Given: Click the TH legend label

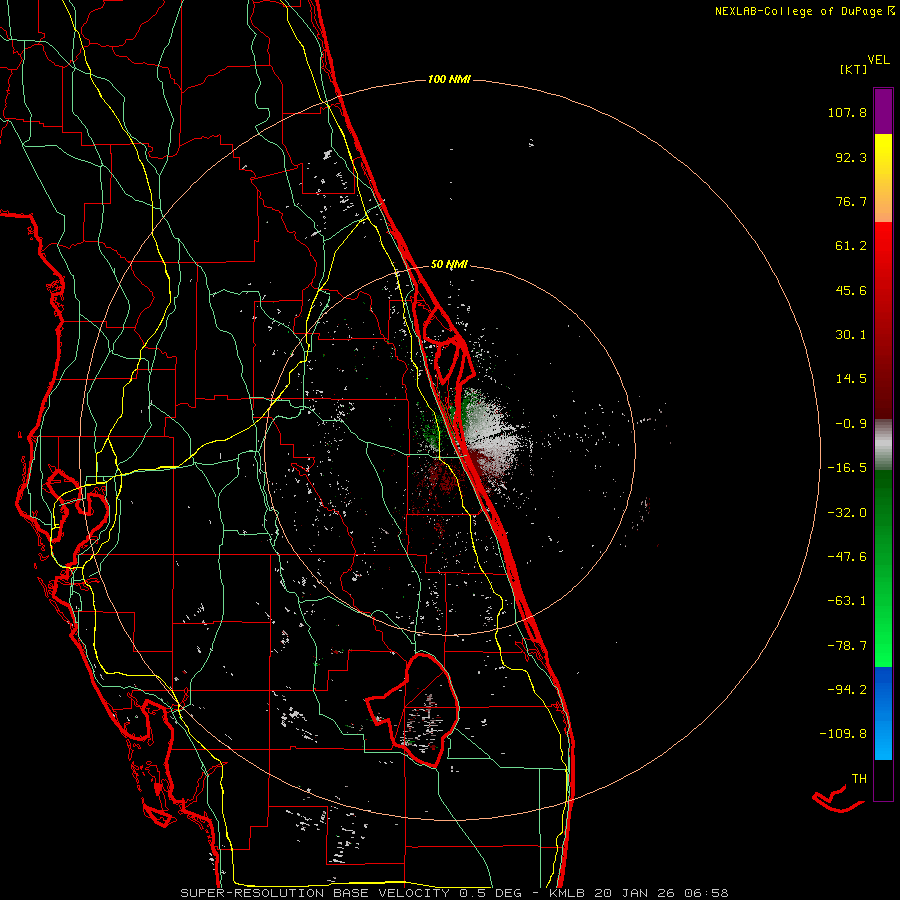Looking at the screenshot, I should 859,779.
